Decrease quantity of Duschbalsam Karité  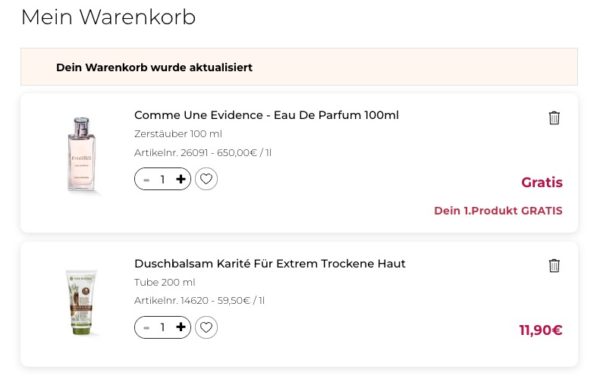146,328
